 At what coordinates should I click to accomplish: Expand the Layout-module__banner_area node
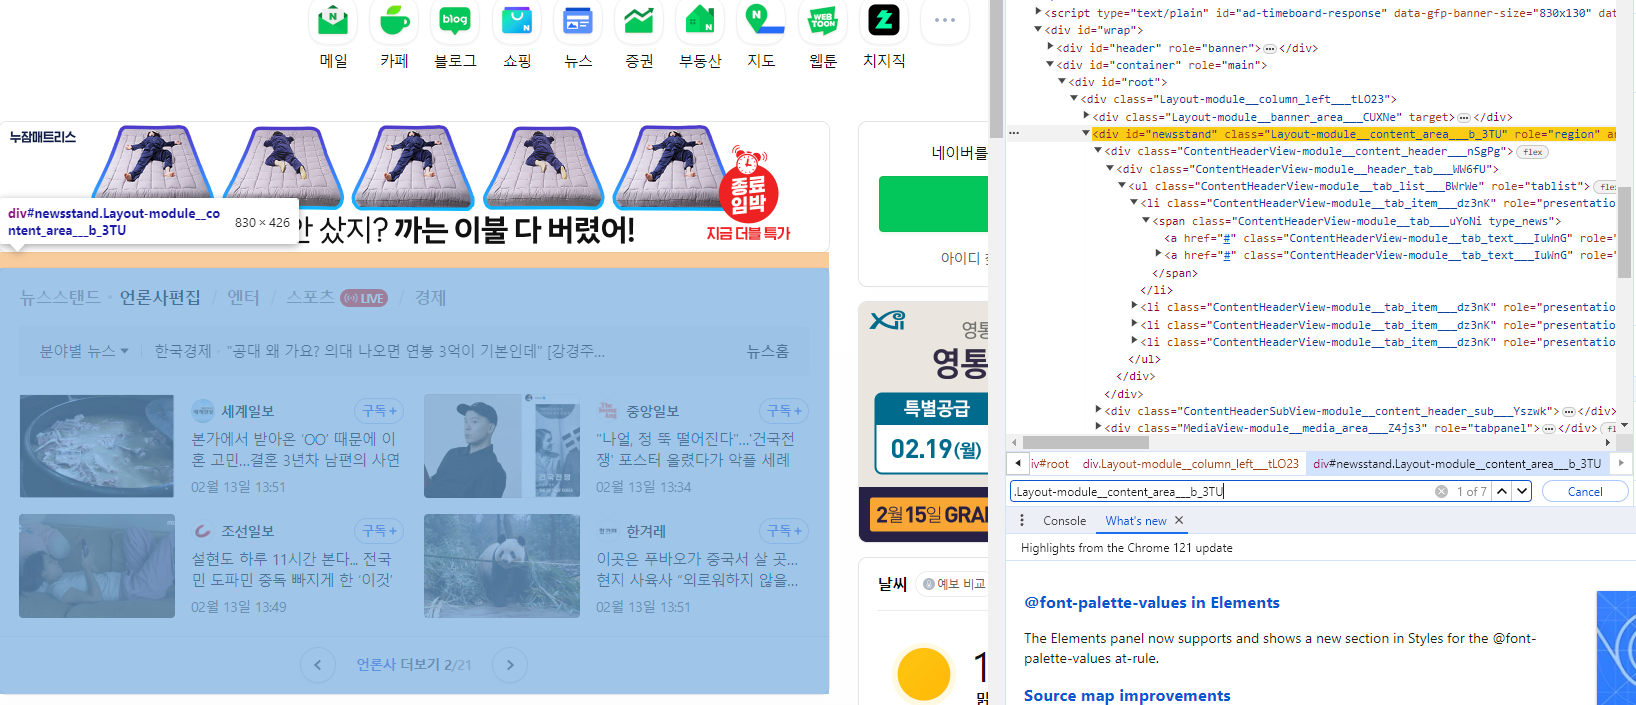coord(1086,116)
